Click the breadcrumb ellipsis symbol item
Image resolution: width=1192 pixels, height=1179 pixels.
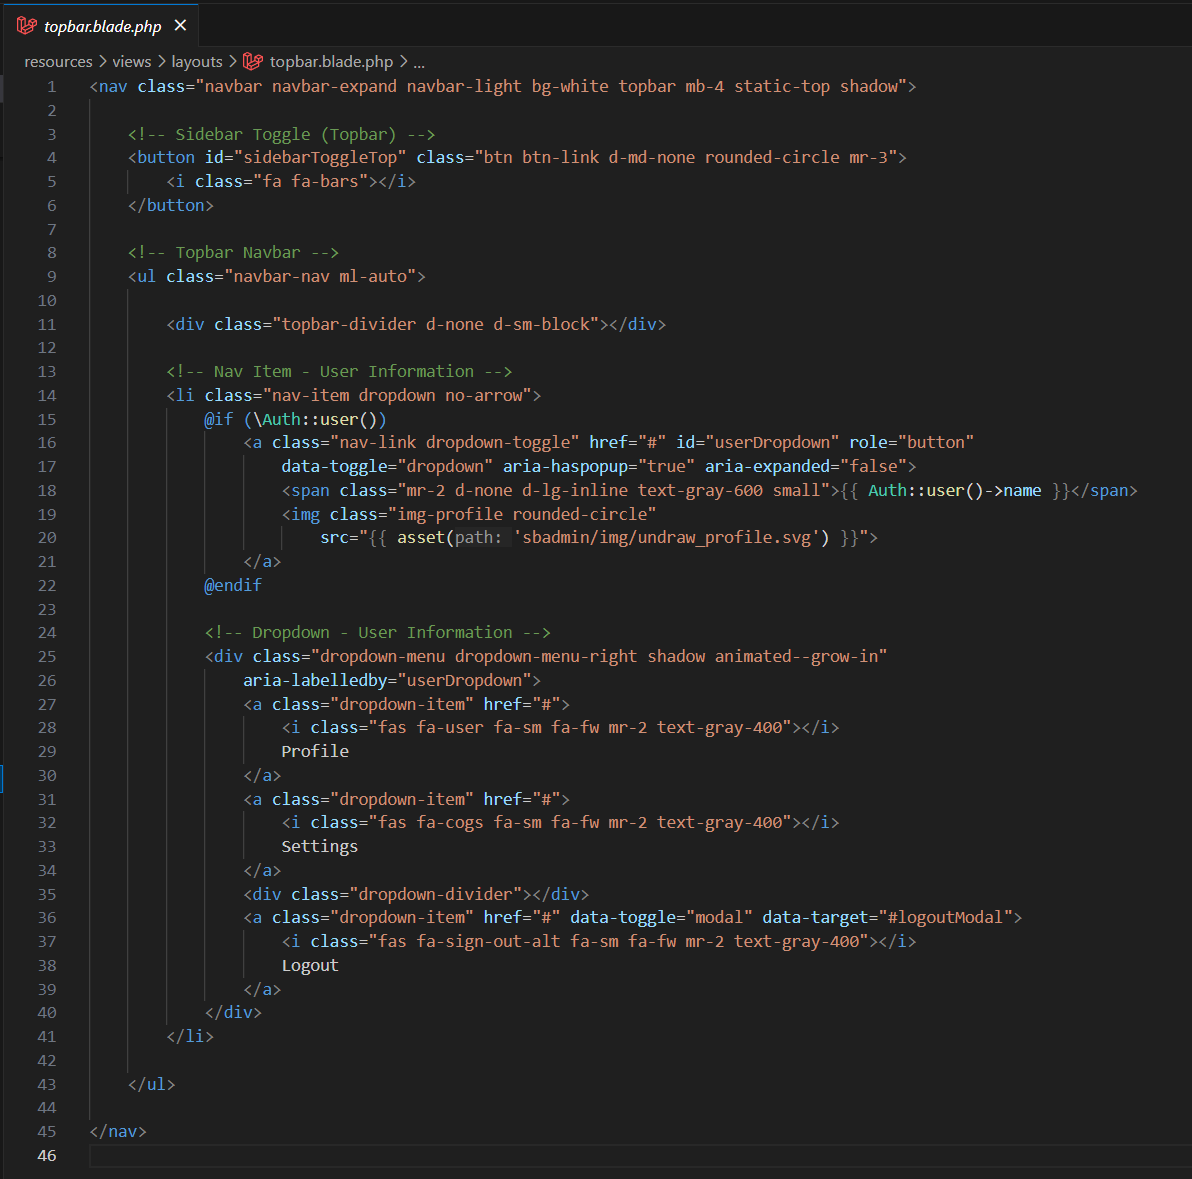tap(419, 62)
